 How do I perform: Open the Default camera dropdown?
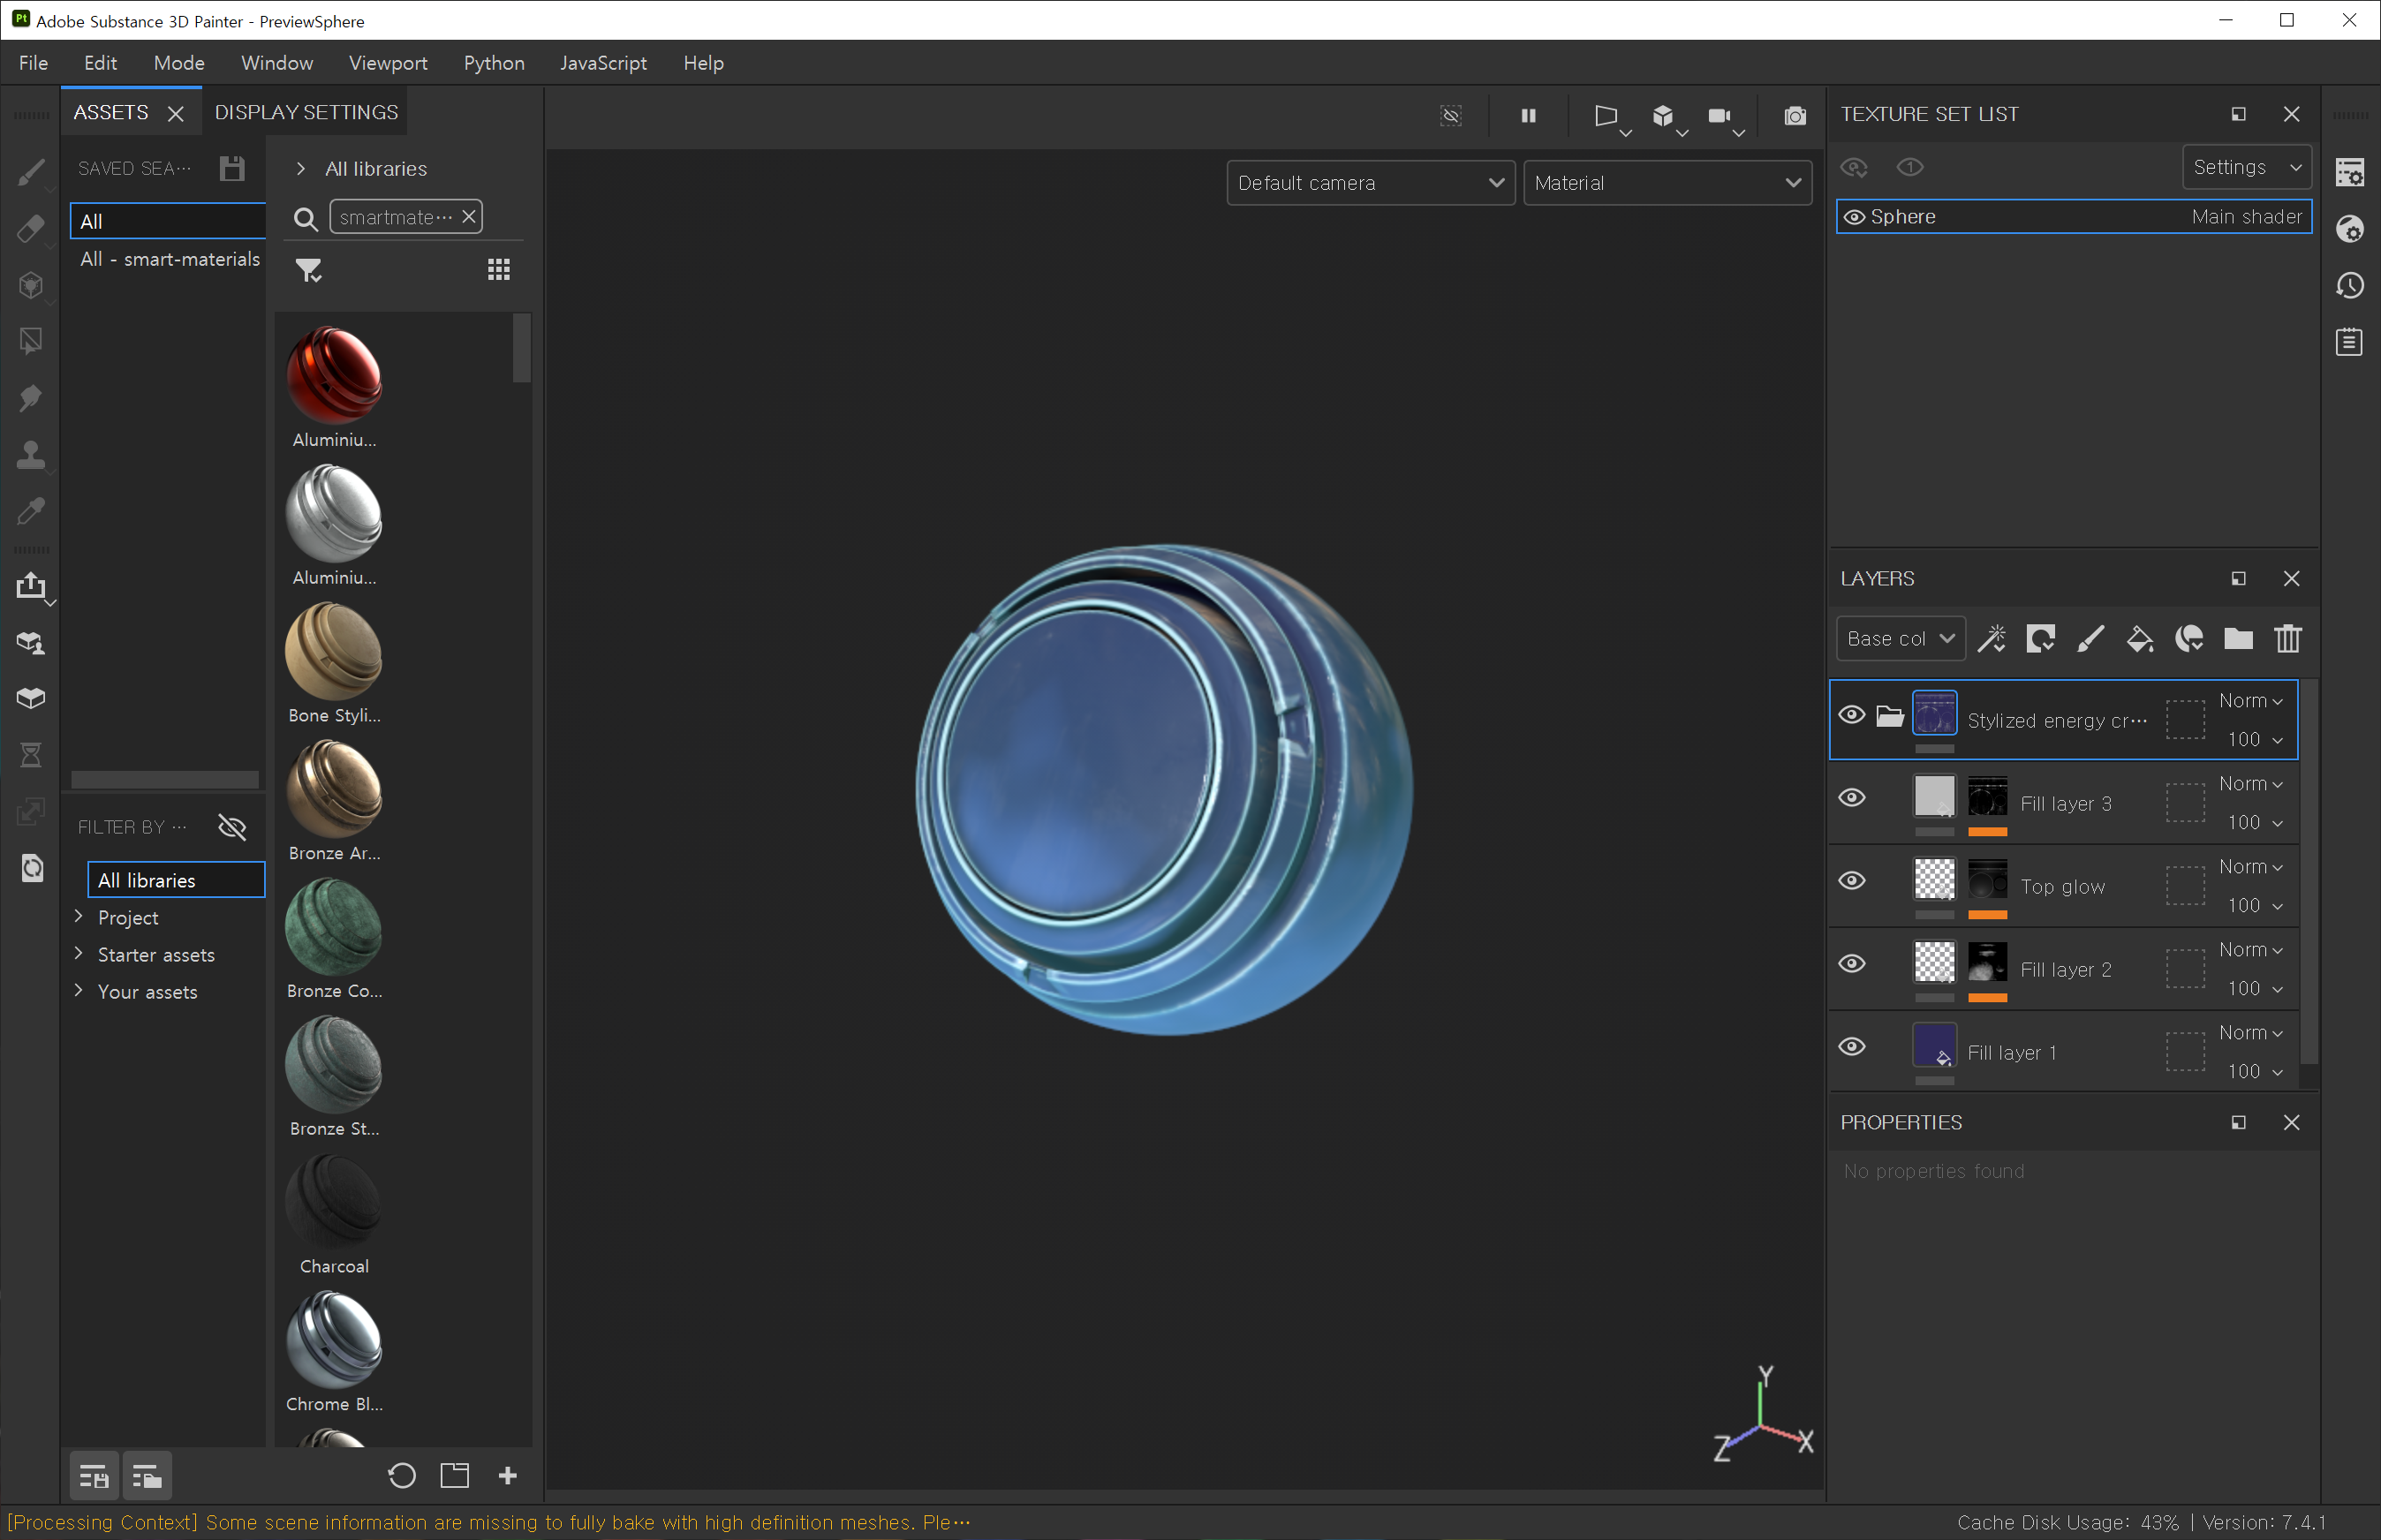click(x=1369, y=183)
